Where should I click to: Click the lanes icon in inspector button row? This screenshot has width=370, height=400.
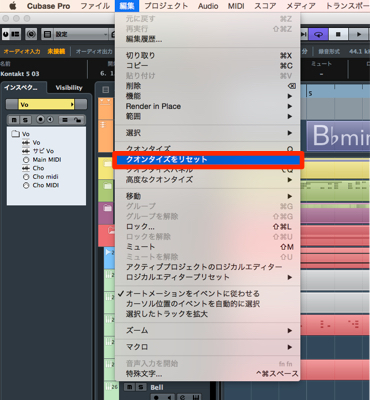tap(65, 120)
